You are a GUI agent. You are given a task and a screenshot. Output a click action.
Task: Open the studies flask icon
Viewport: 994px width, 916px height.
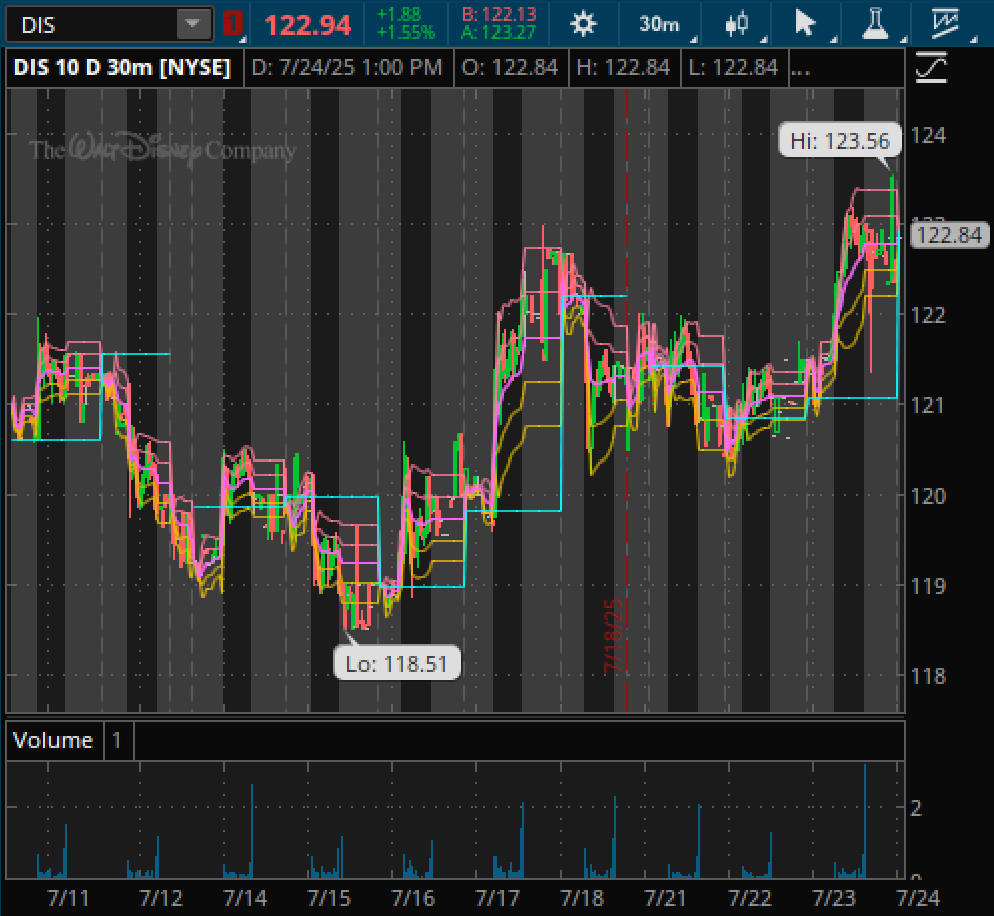[875, 24]
